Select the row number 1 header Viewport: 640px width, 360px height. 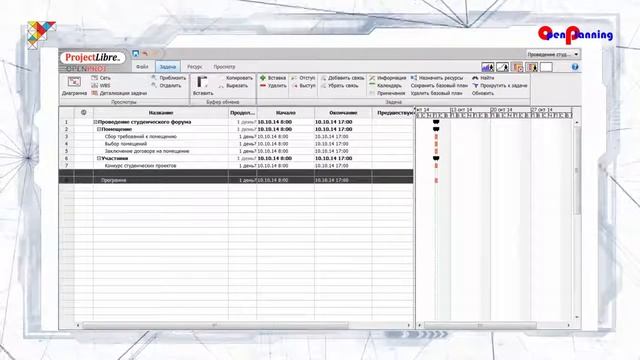coord(67,122)
